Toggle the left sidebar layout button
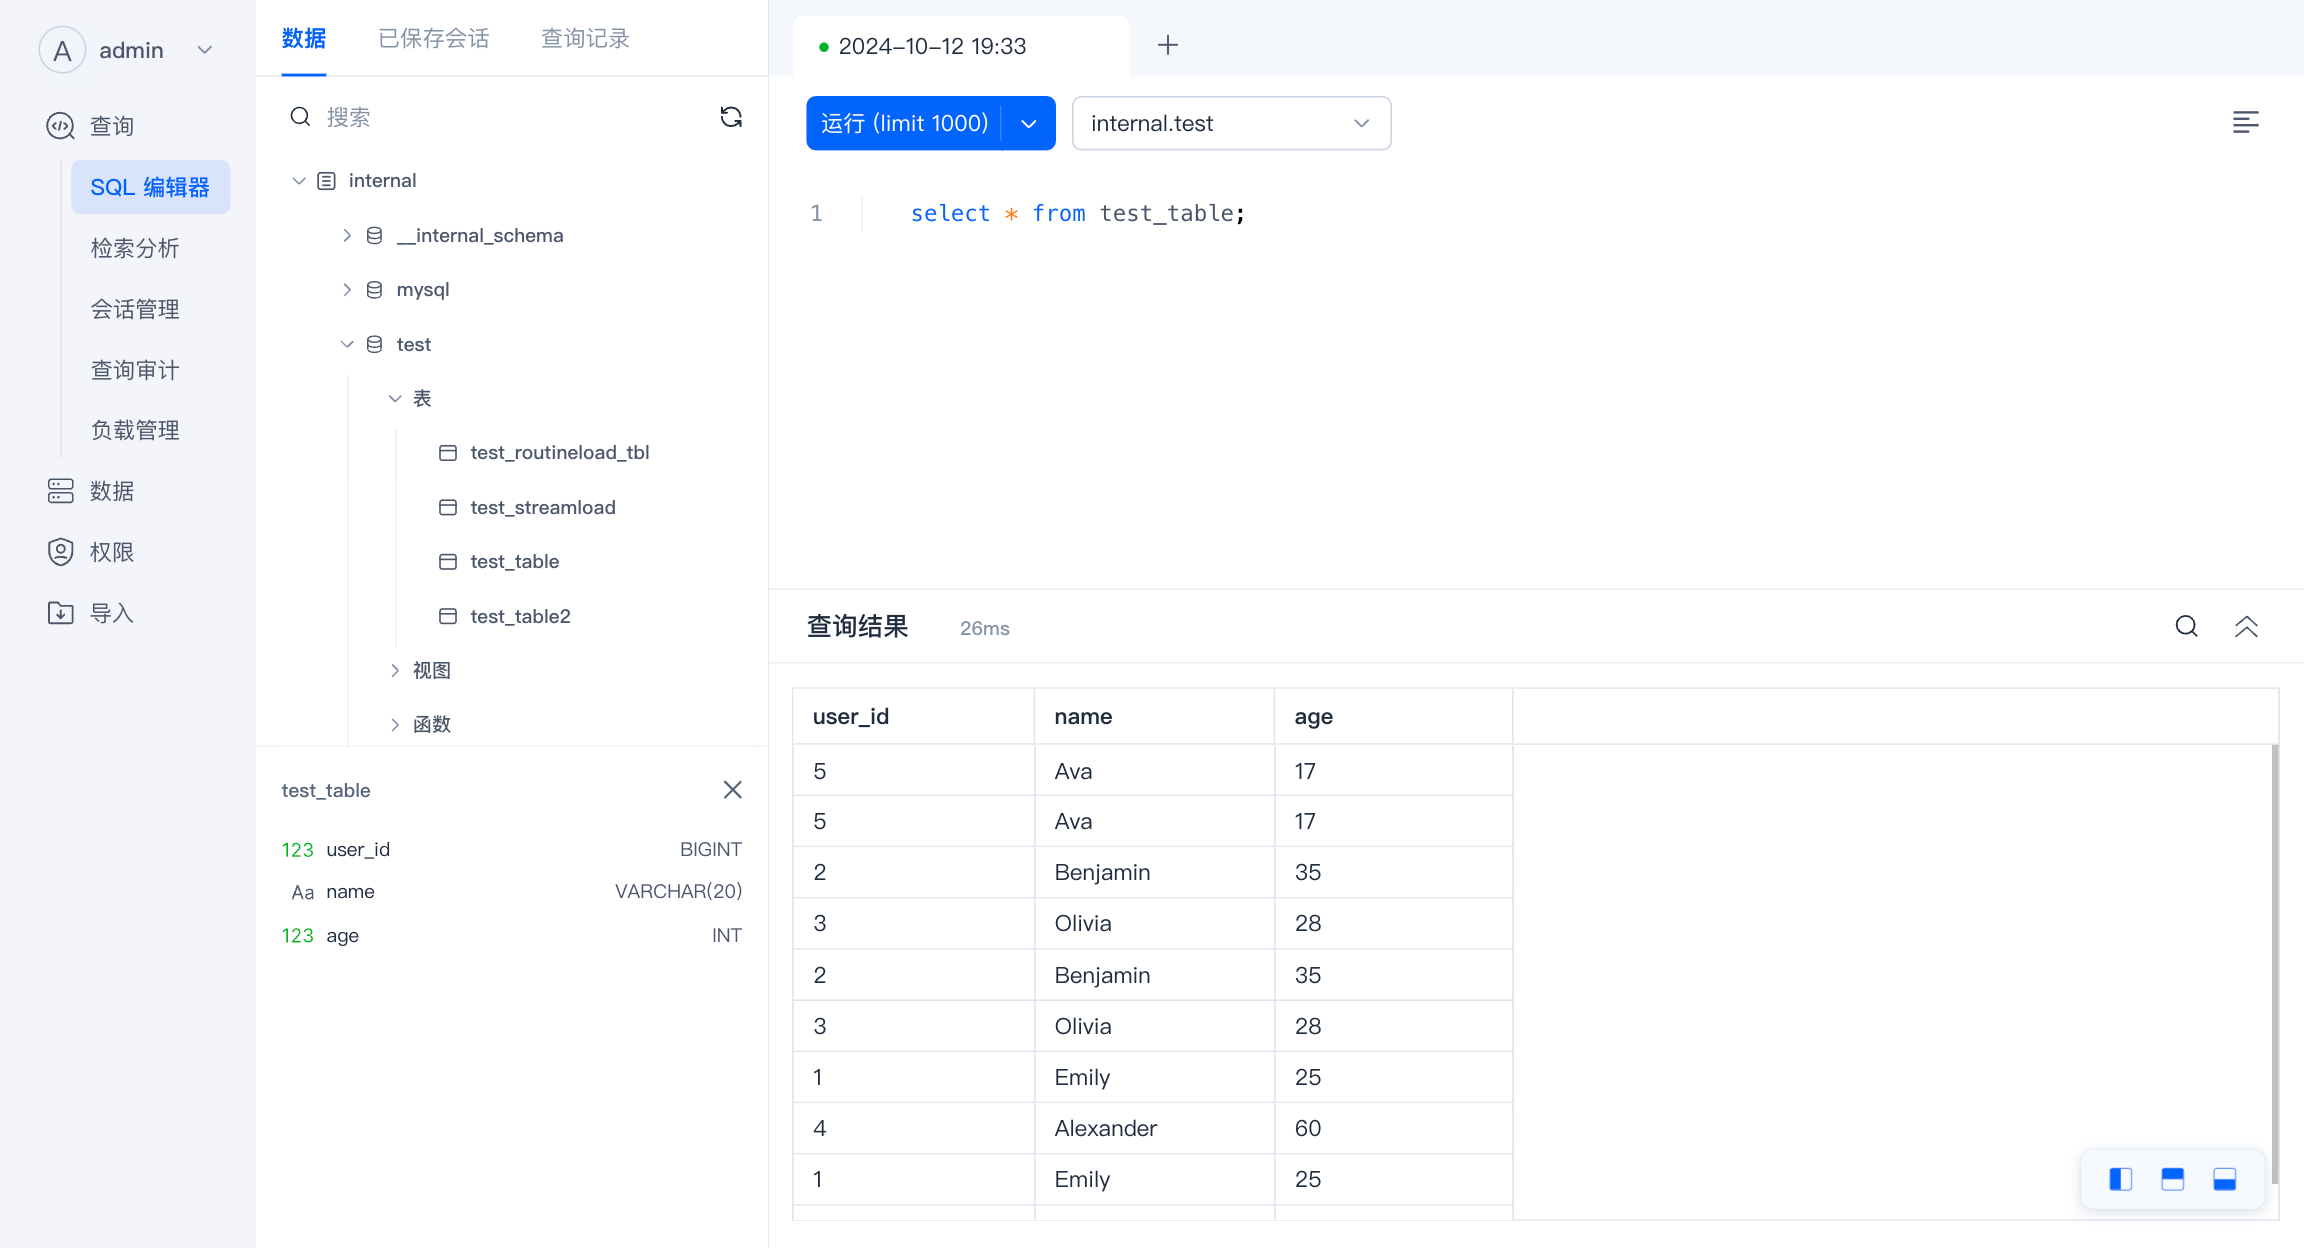Screen dimensions: 2304x1248 pyautogui.click(x=2120, y=1180)
